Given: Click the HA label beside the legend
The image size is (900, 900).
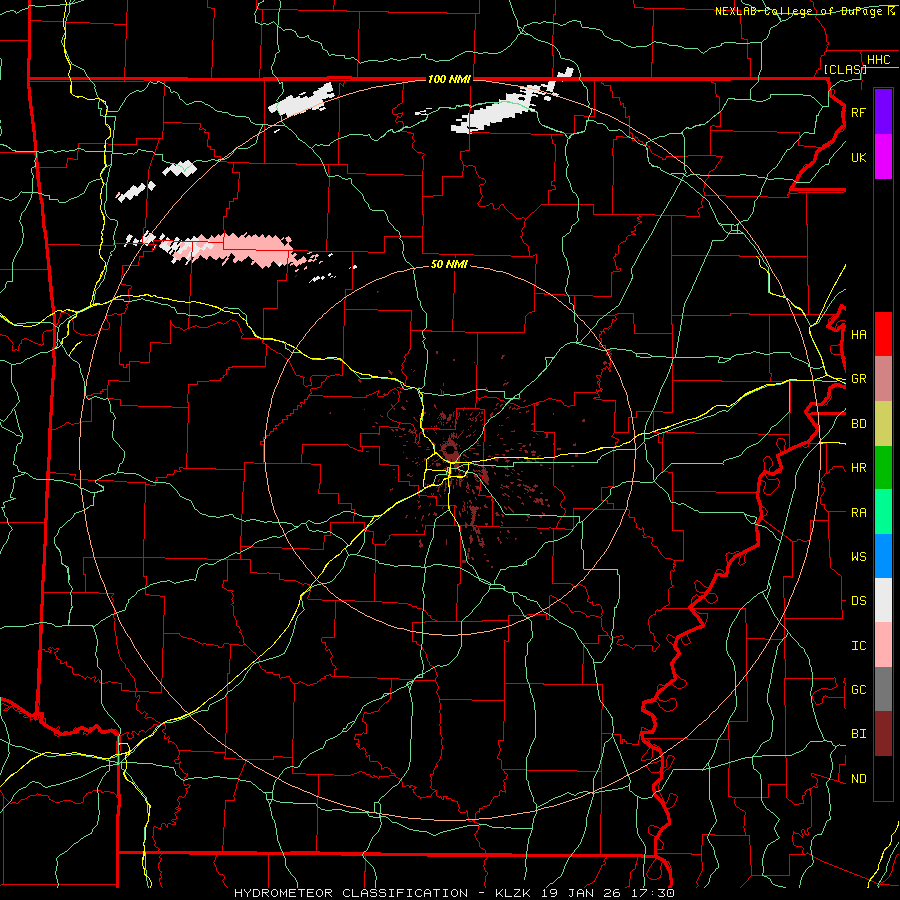Looking at the screenshot, I should [x=858, y=335].
